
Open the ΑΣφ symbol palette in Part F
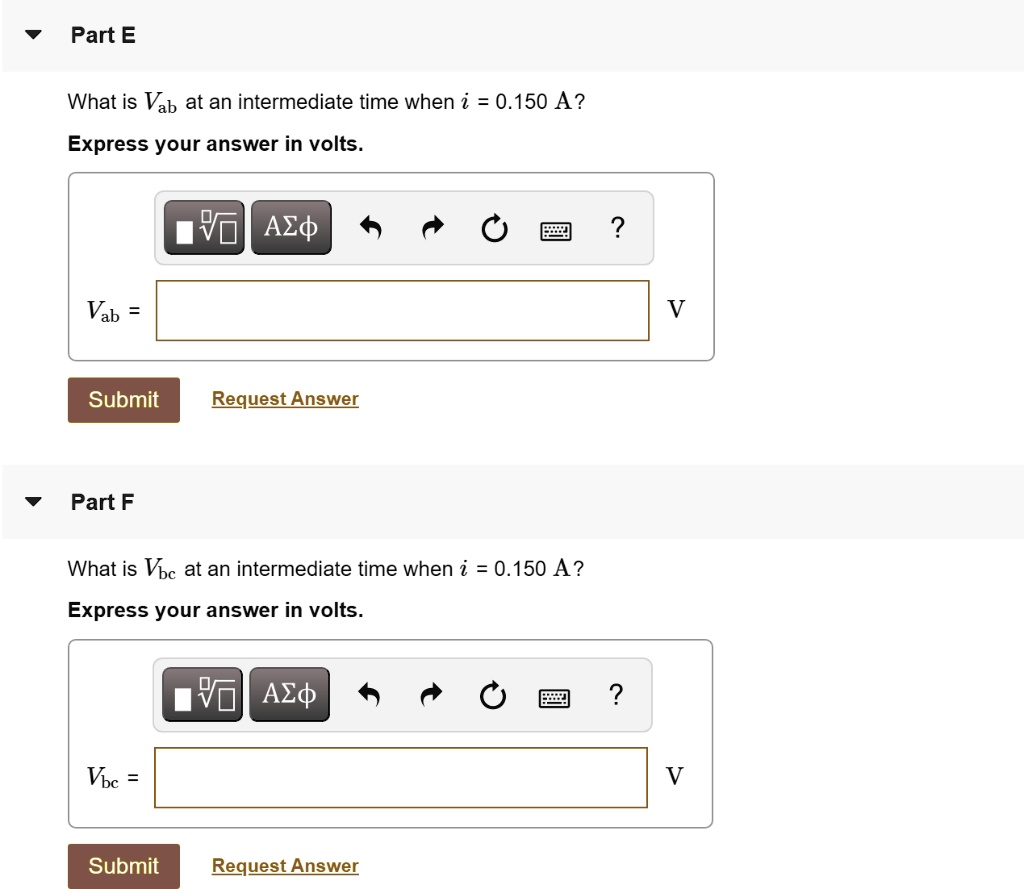[x=290, y=694]
